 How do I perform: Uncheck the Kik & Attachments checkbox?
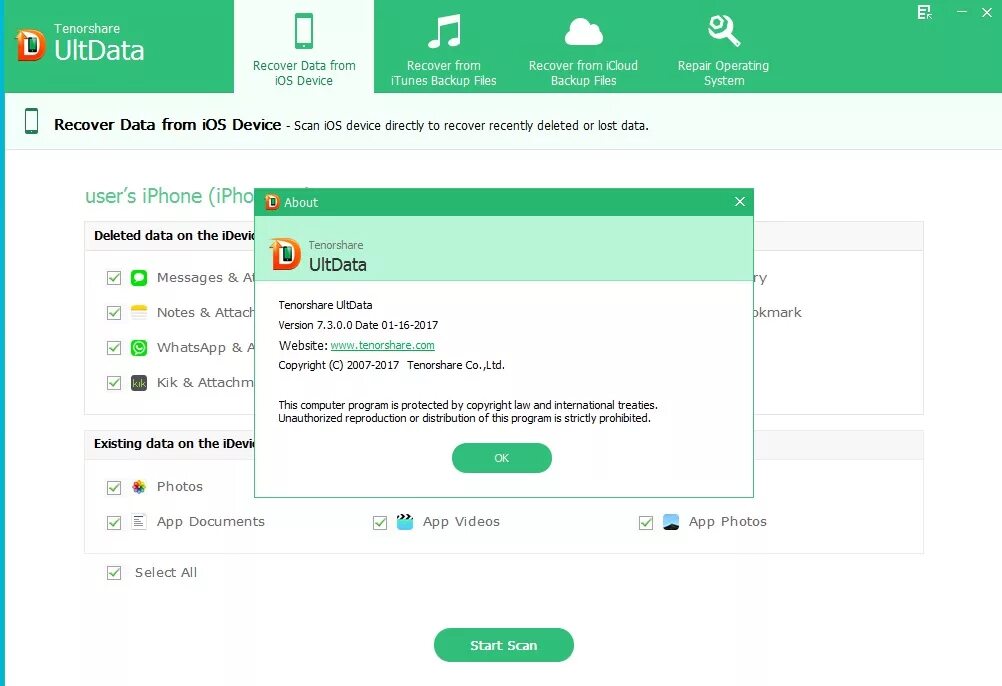coord(114,383)
